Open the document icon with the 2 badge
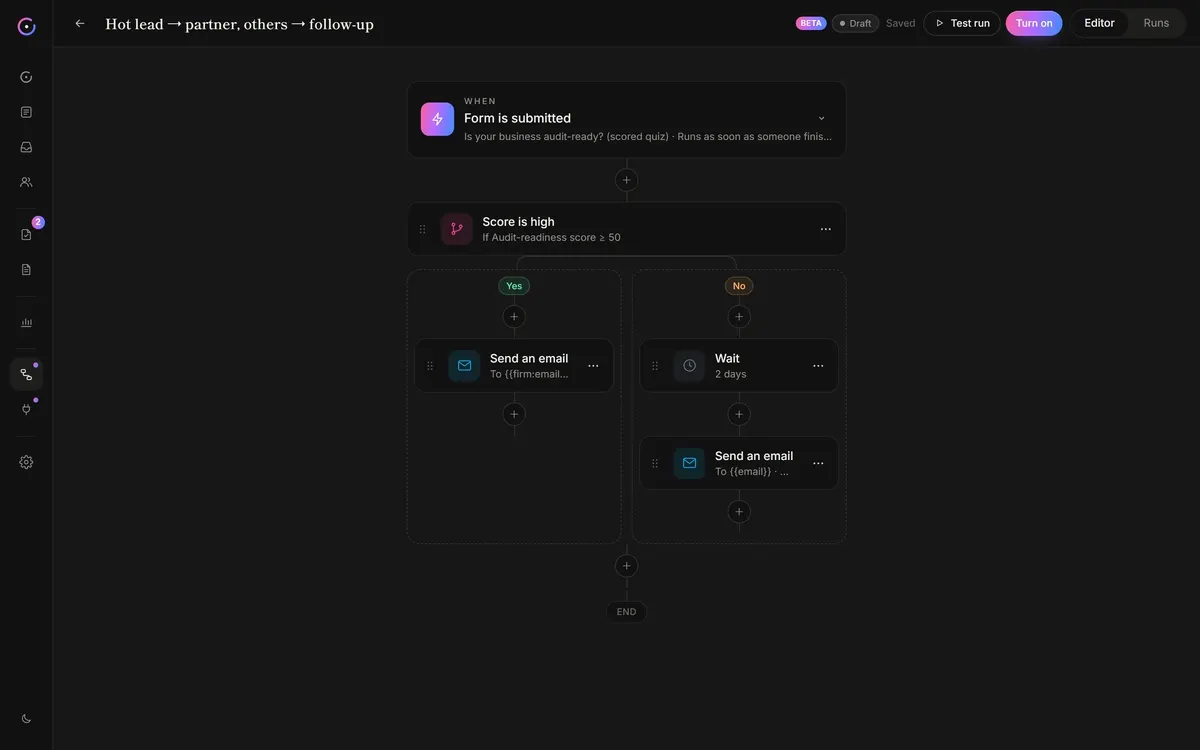This screenshot has height=750, width=1200. pos(26,234)
